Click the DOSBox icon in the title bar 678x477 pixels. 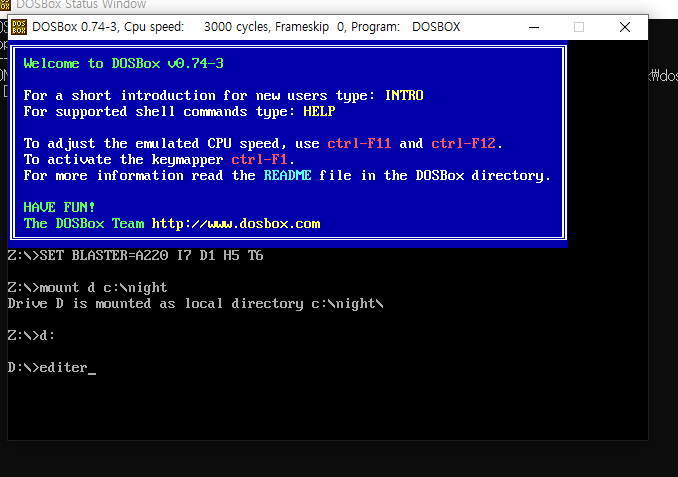point(19,27)
